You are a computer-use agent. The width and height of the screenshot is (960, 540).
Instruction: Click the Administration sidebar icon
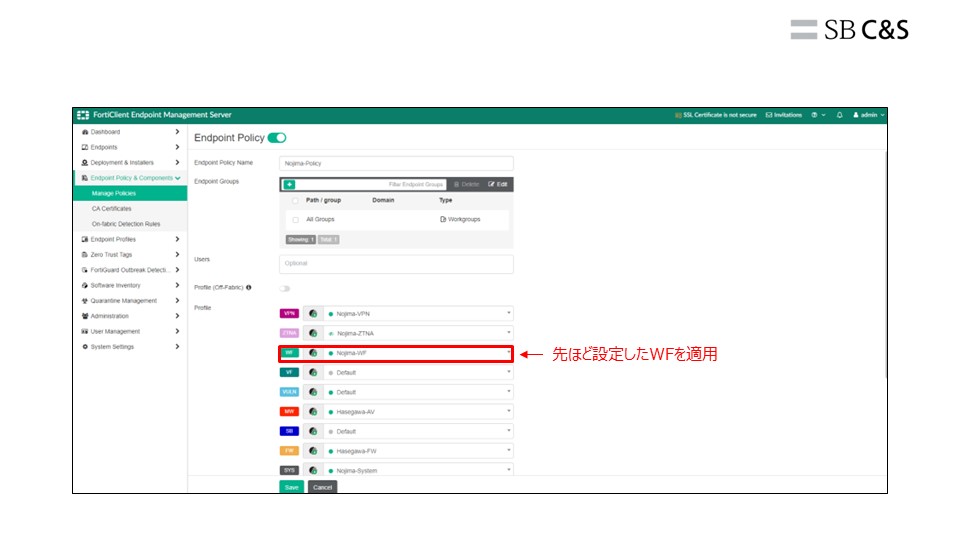coord(85,316)
